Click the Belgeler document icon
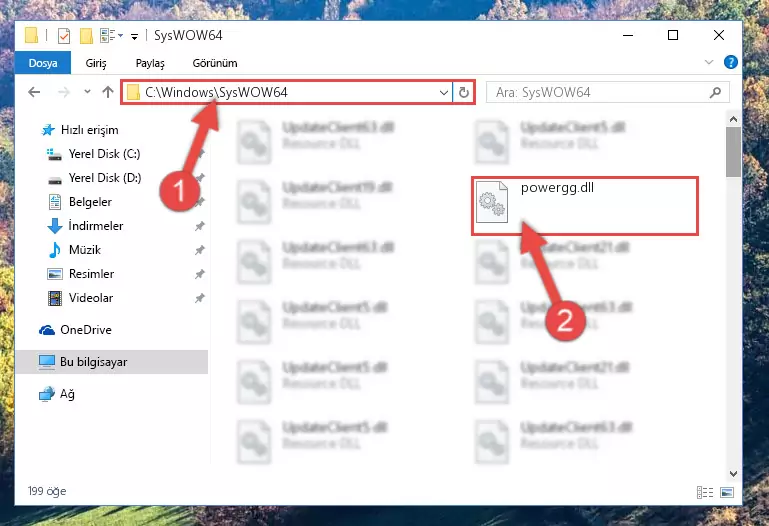The width and height of the screenshot is (769, 526). pos(55,201)
